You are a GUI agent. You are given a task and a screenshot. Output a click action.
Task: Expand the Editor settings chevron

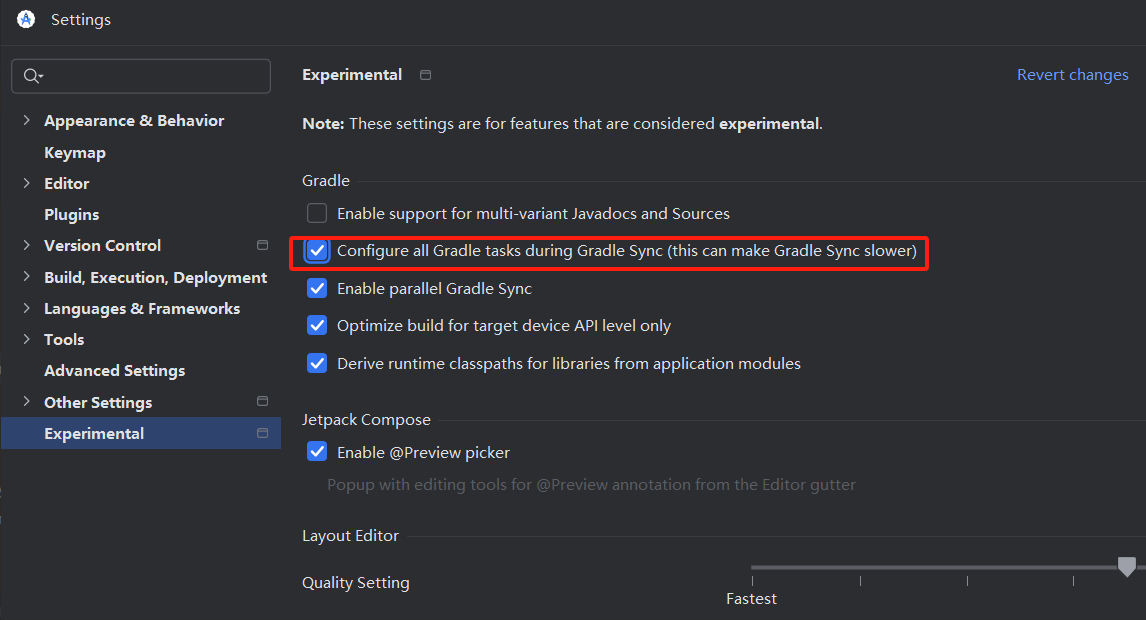click(26, 184)
